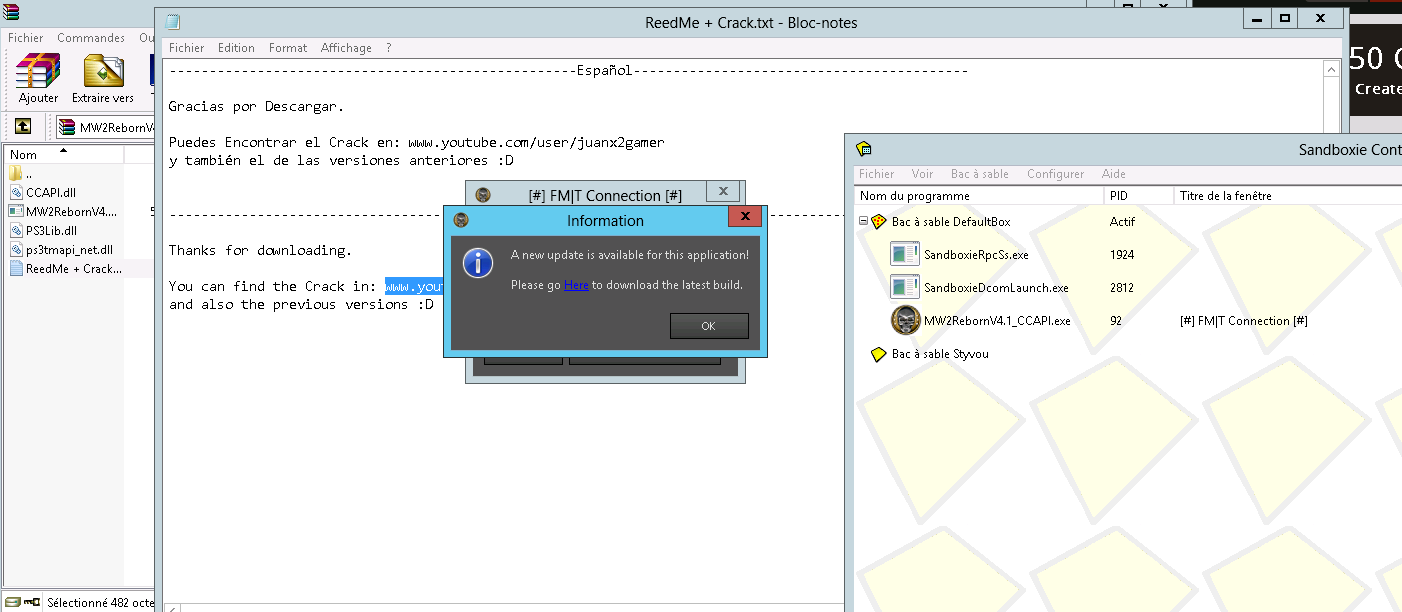Click the Titre de la fenêtre column header
Viewport: 1402px width, 612px height.
[1288, 196]
